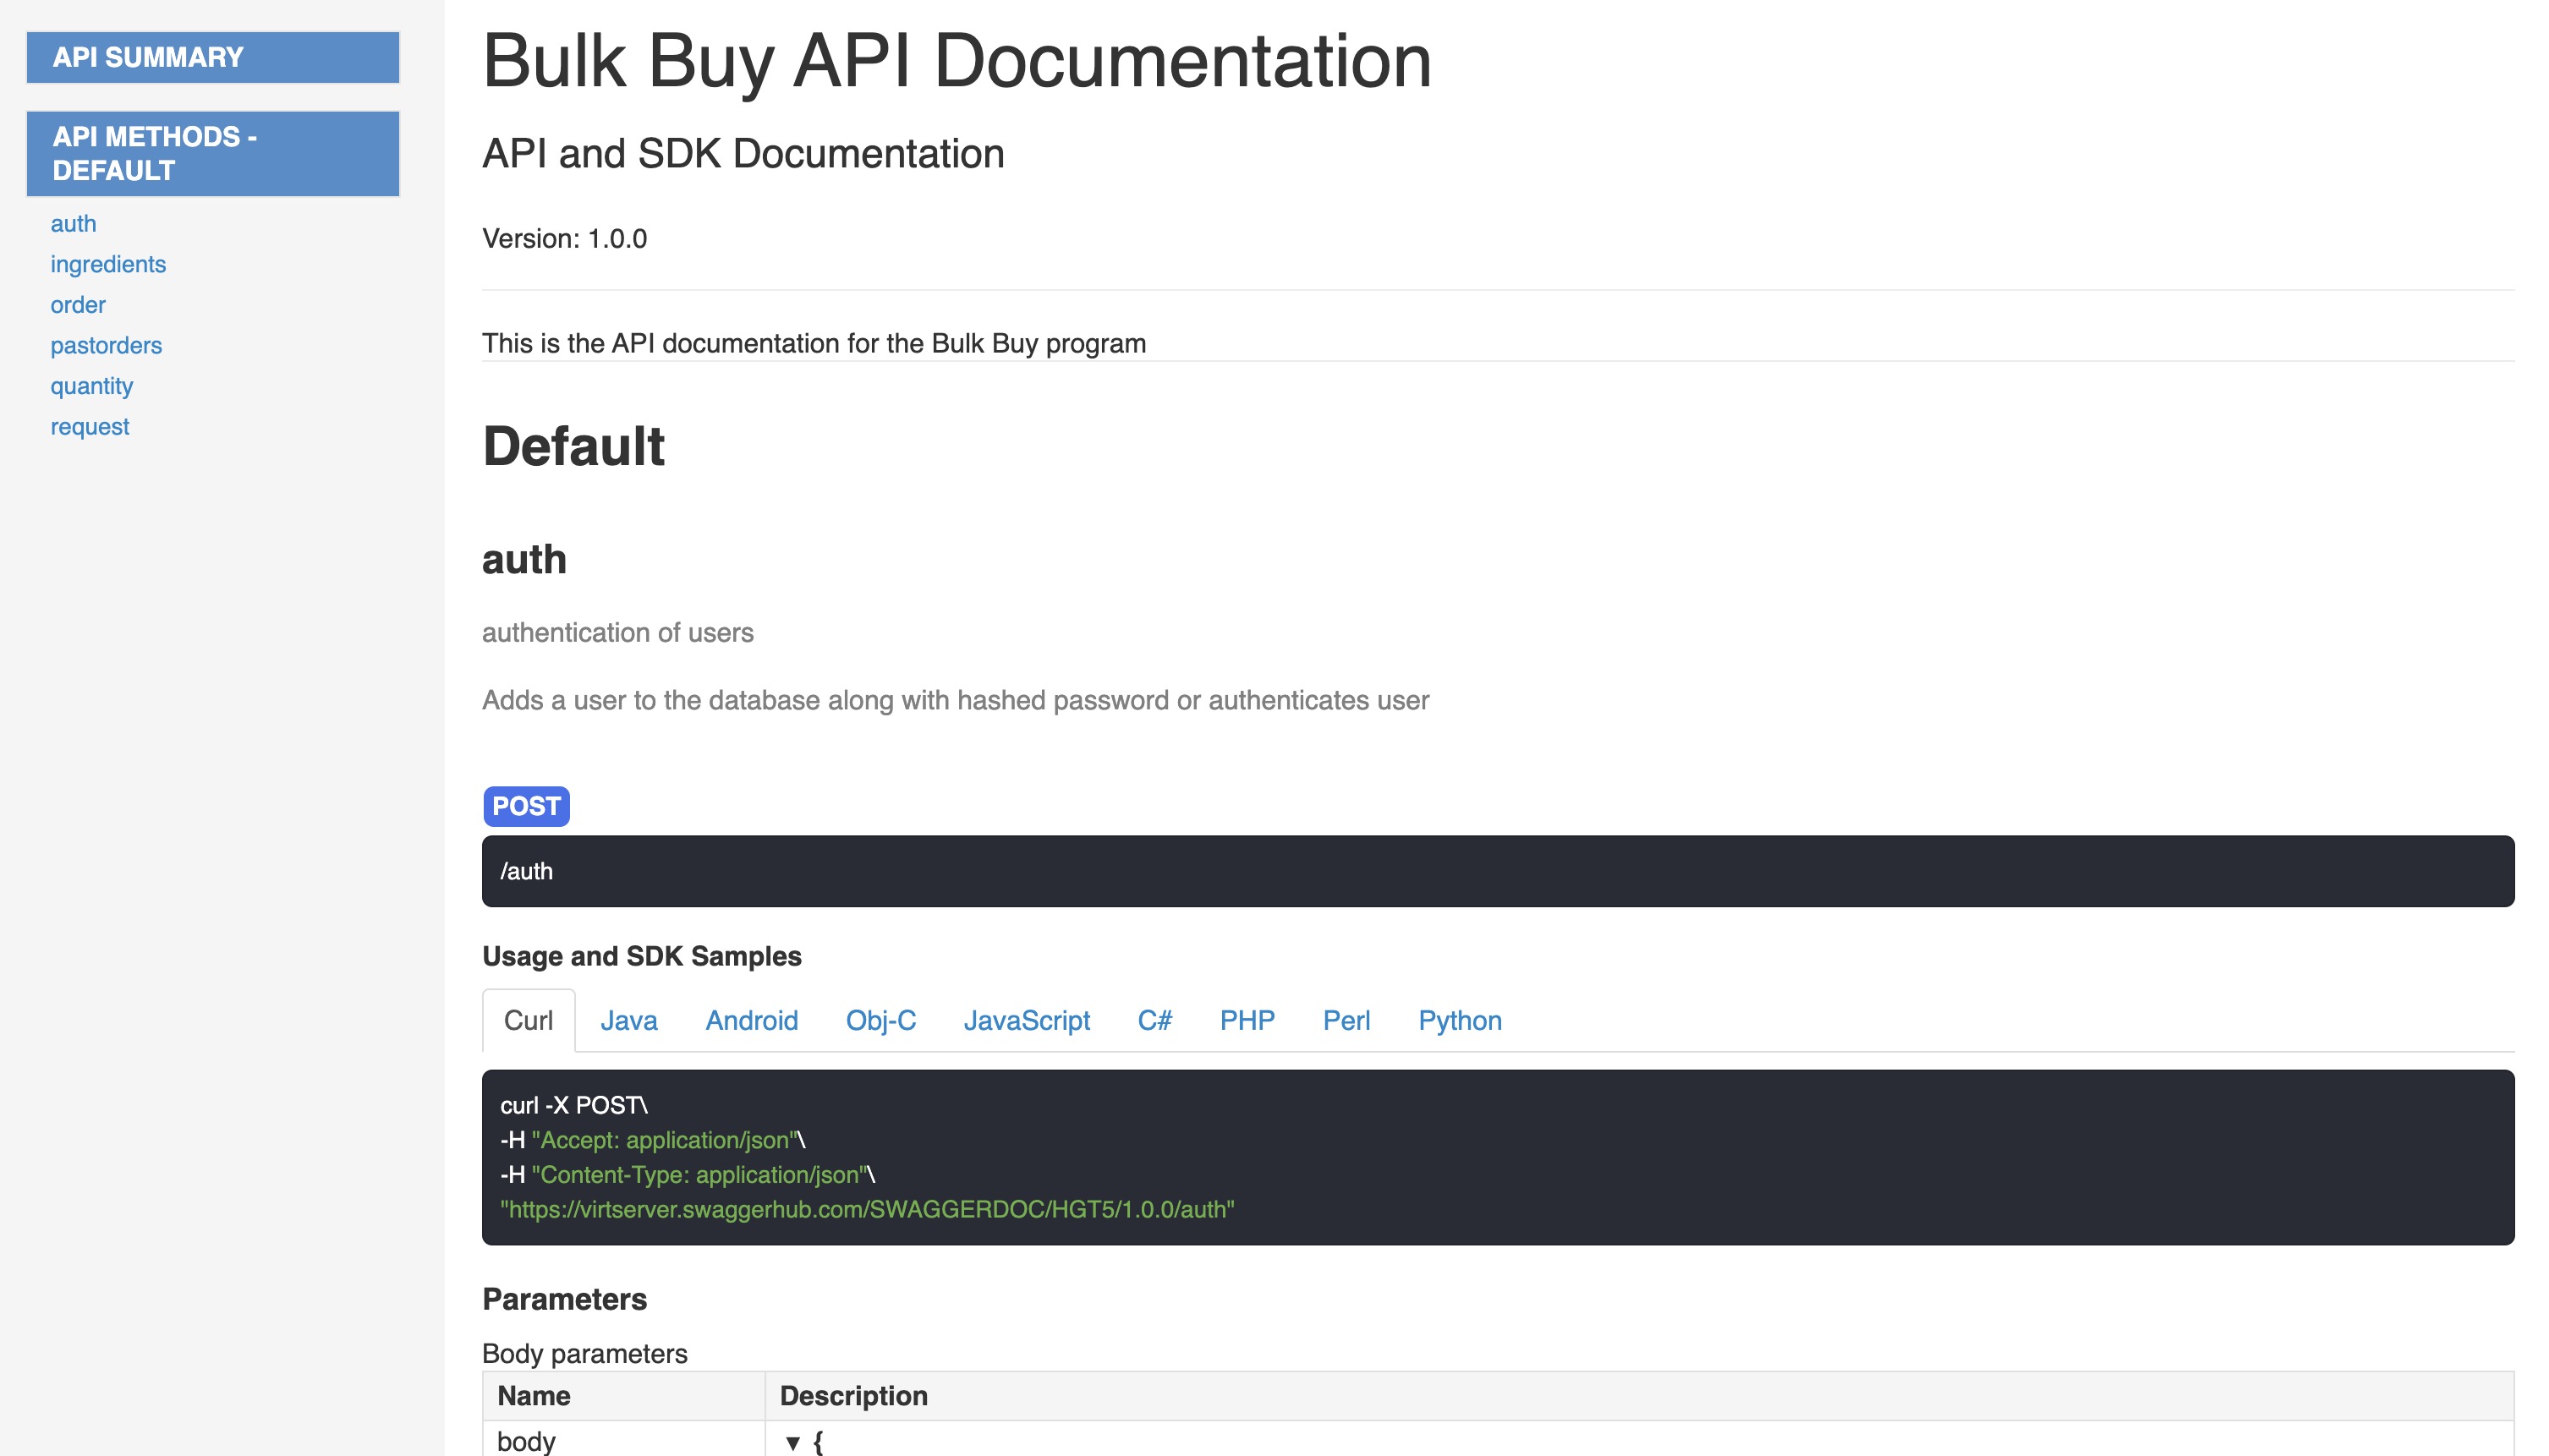The height and width of the screenshot is (1456, 2549).
Task: Click the API METHODS - DEFAULT header
Action: (x=212, y=153)
